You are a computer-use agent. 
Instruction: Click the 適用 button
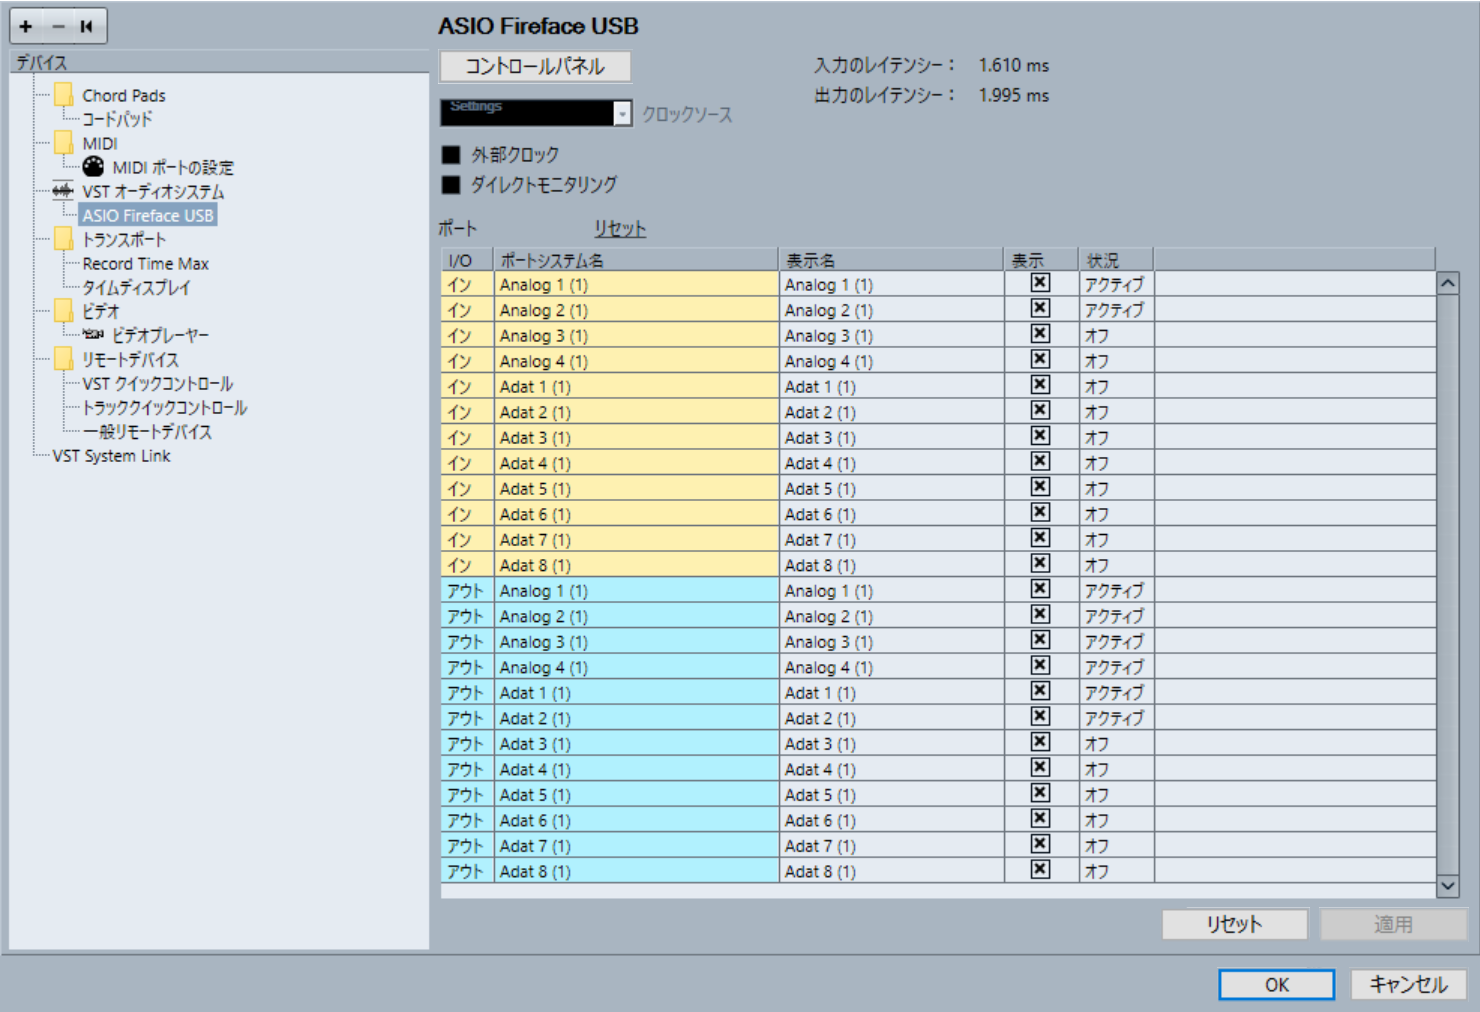[x=1393, y=924]
